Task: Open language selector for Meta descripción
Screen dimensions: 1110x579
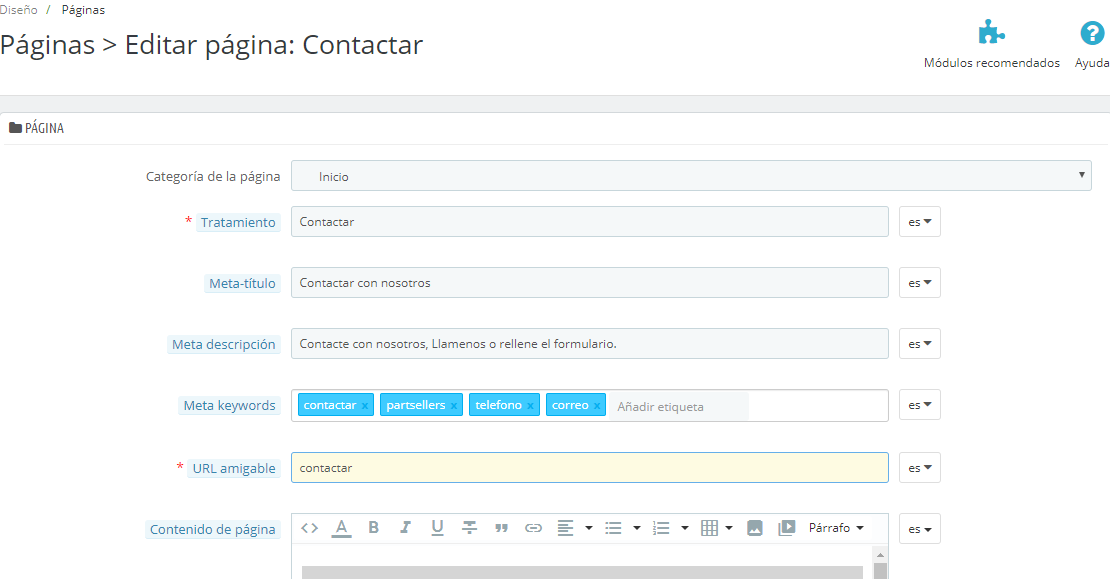Action: coord(920,343)
